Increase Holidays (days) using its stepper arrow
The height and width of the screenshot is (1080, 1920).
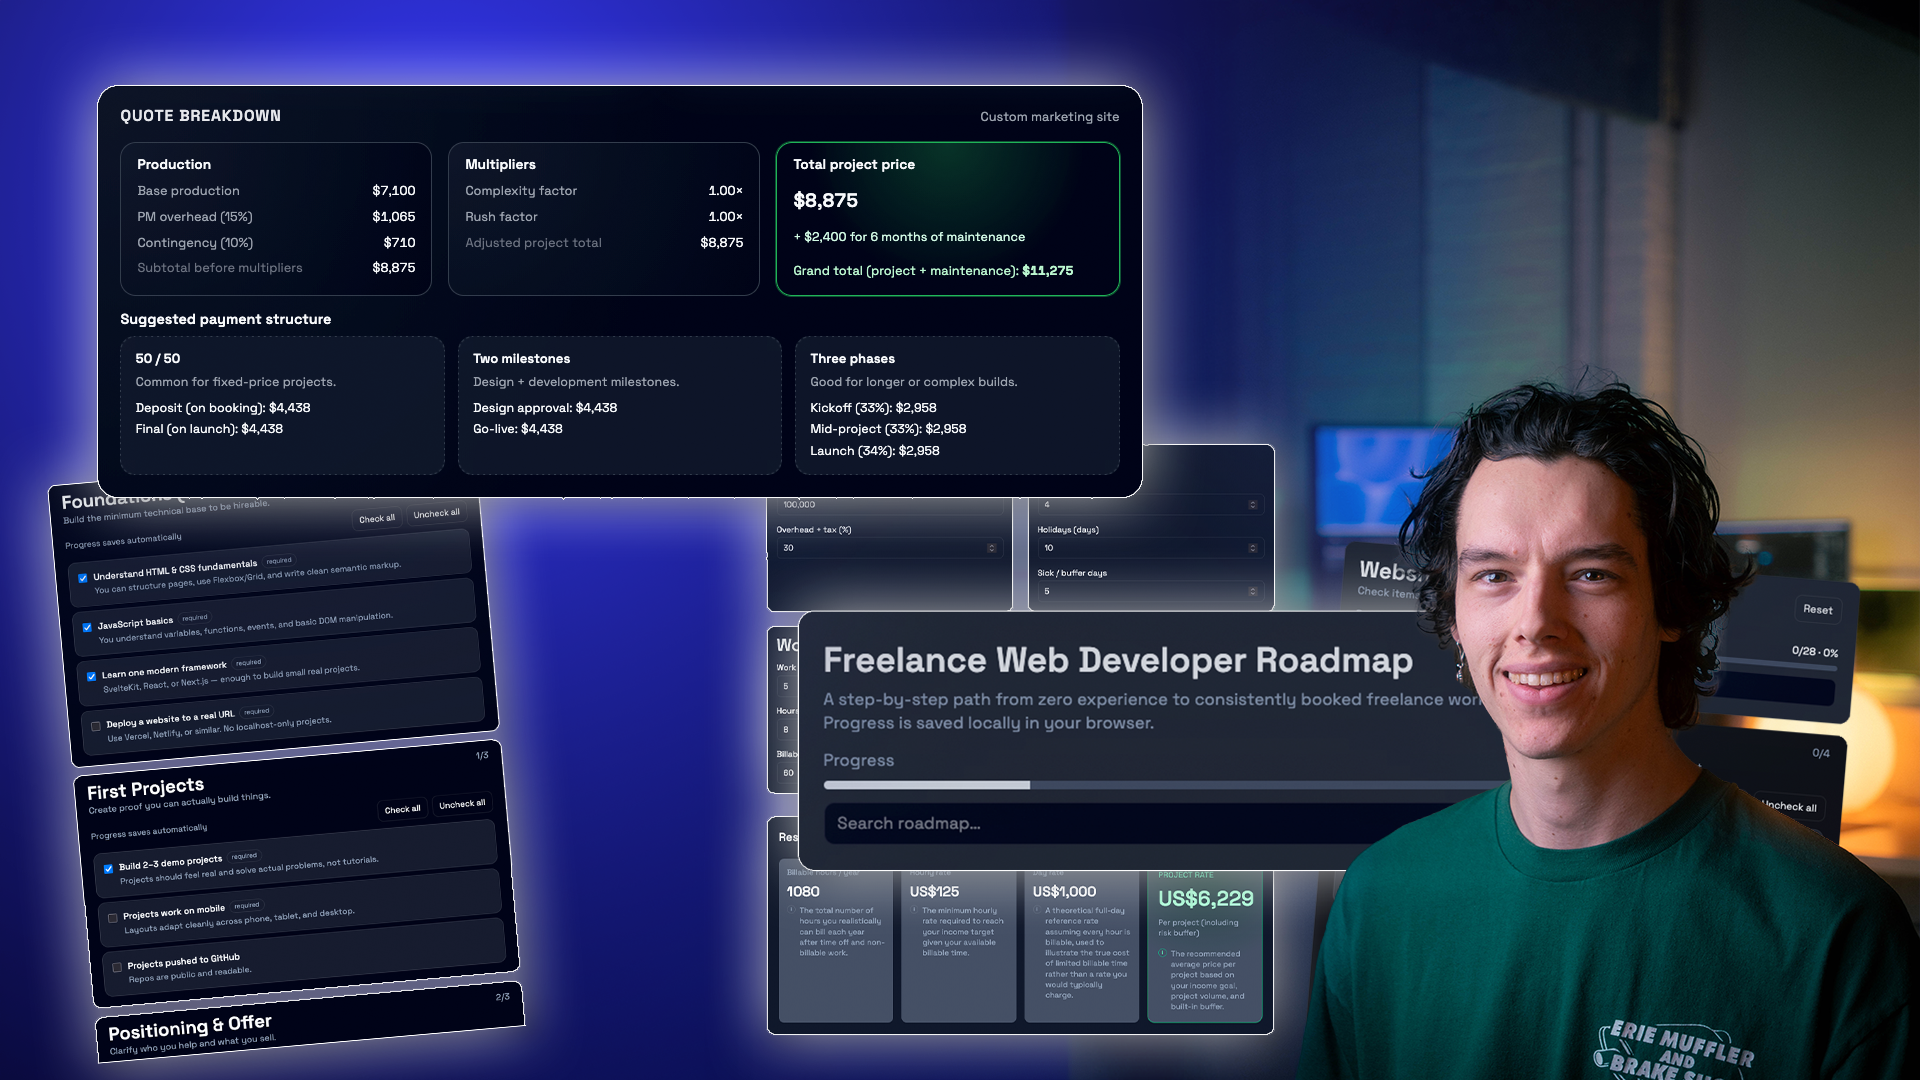point(1252,545)
